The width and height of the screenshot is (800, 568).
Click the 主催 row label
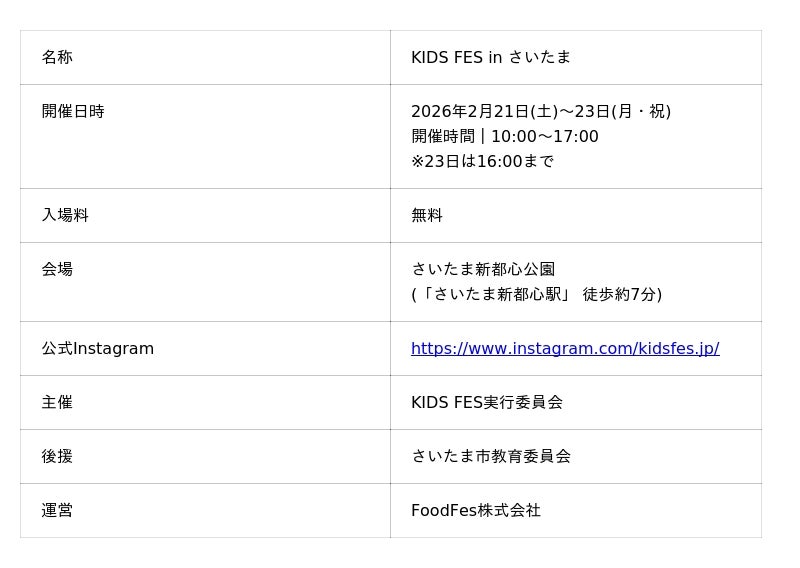[57, 403]
